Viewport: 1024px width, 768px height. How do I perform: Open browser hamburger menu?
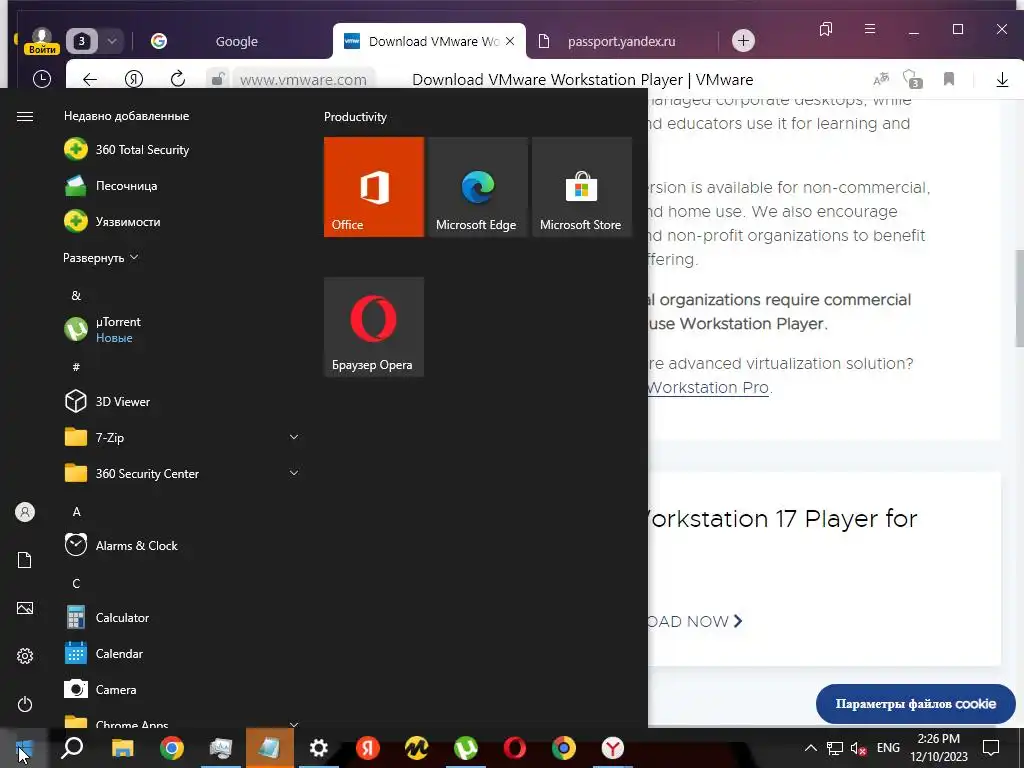coord(870,29)
